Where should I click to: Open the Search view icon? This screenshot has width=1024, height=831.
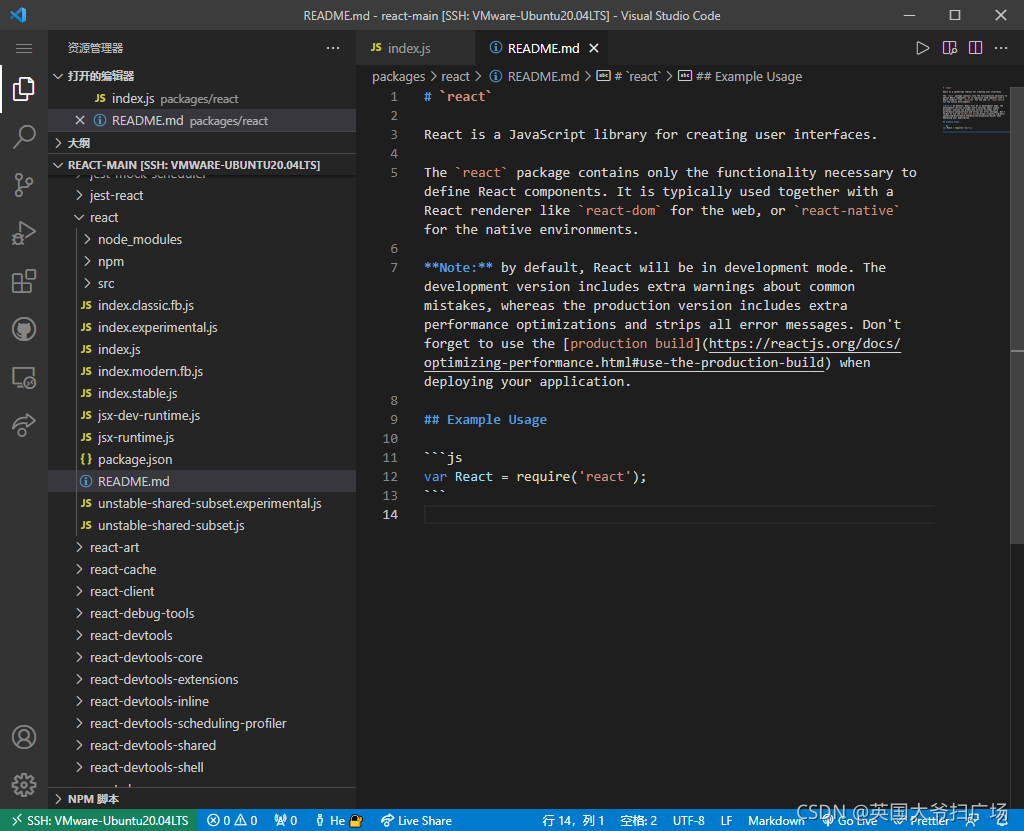[x=24, y=137]
